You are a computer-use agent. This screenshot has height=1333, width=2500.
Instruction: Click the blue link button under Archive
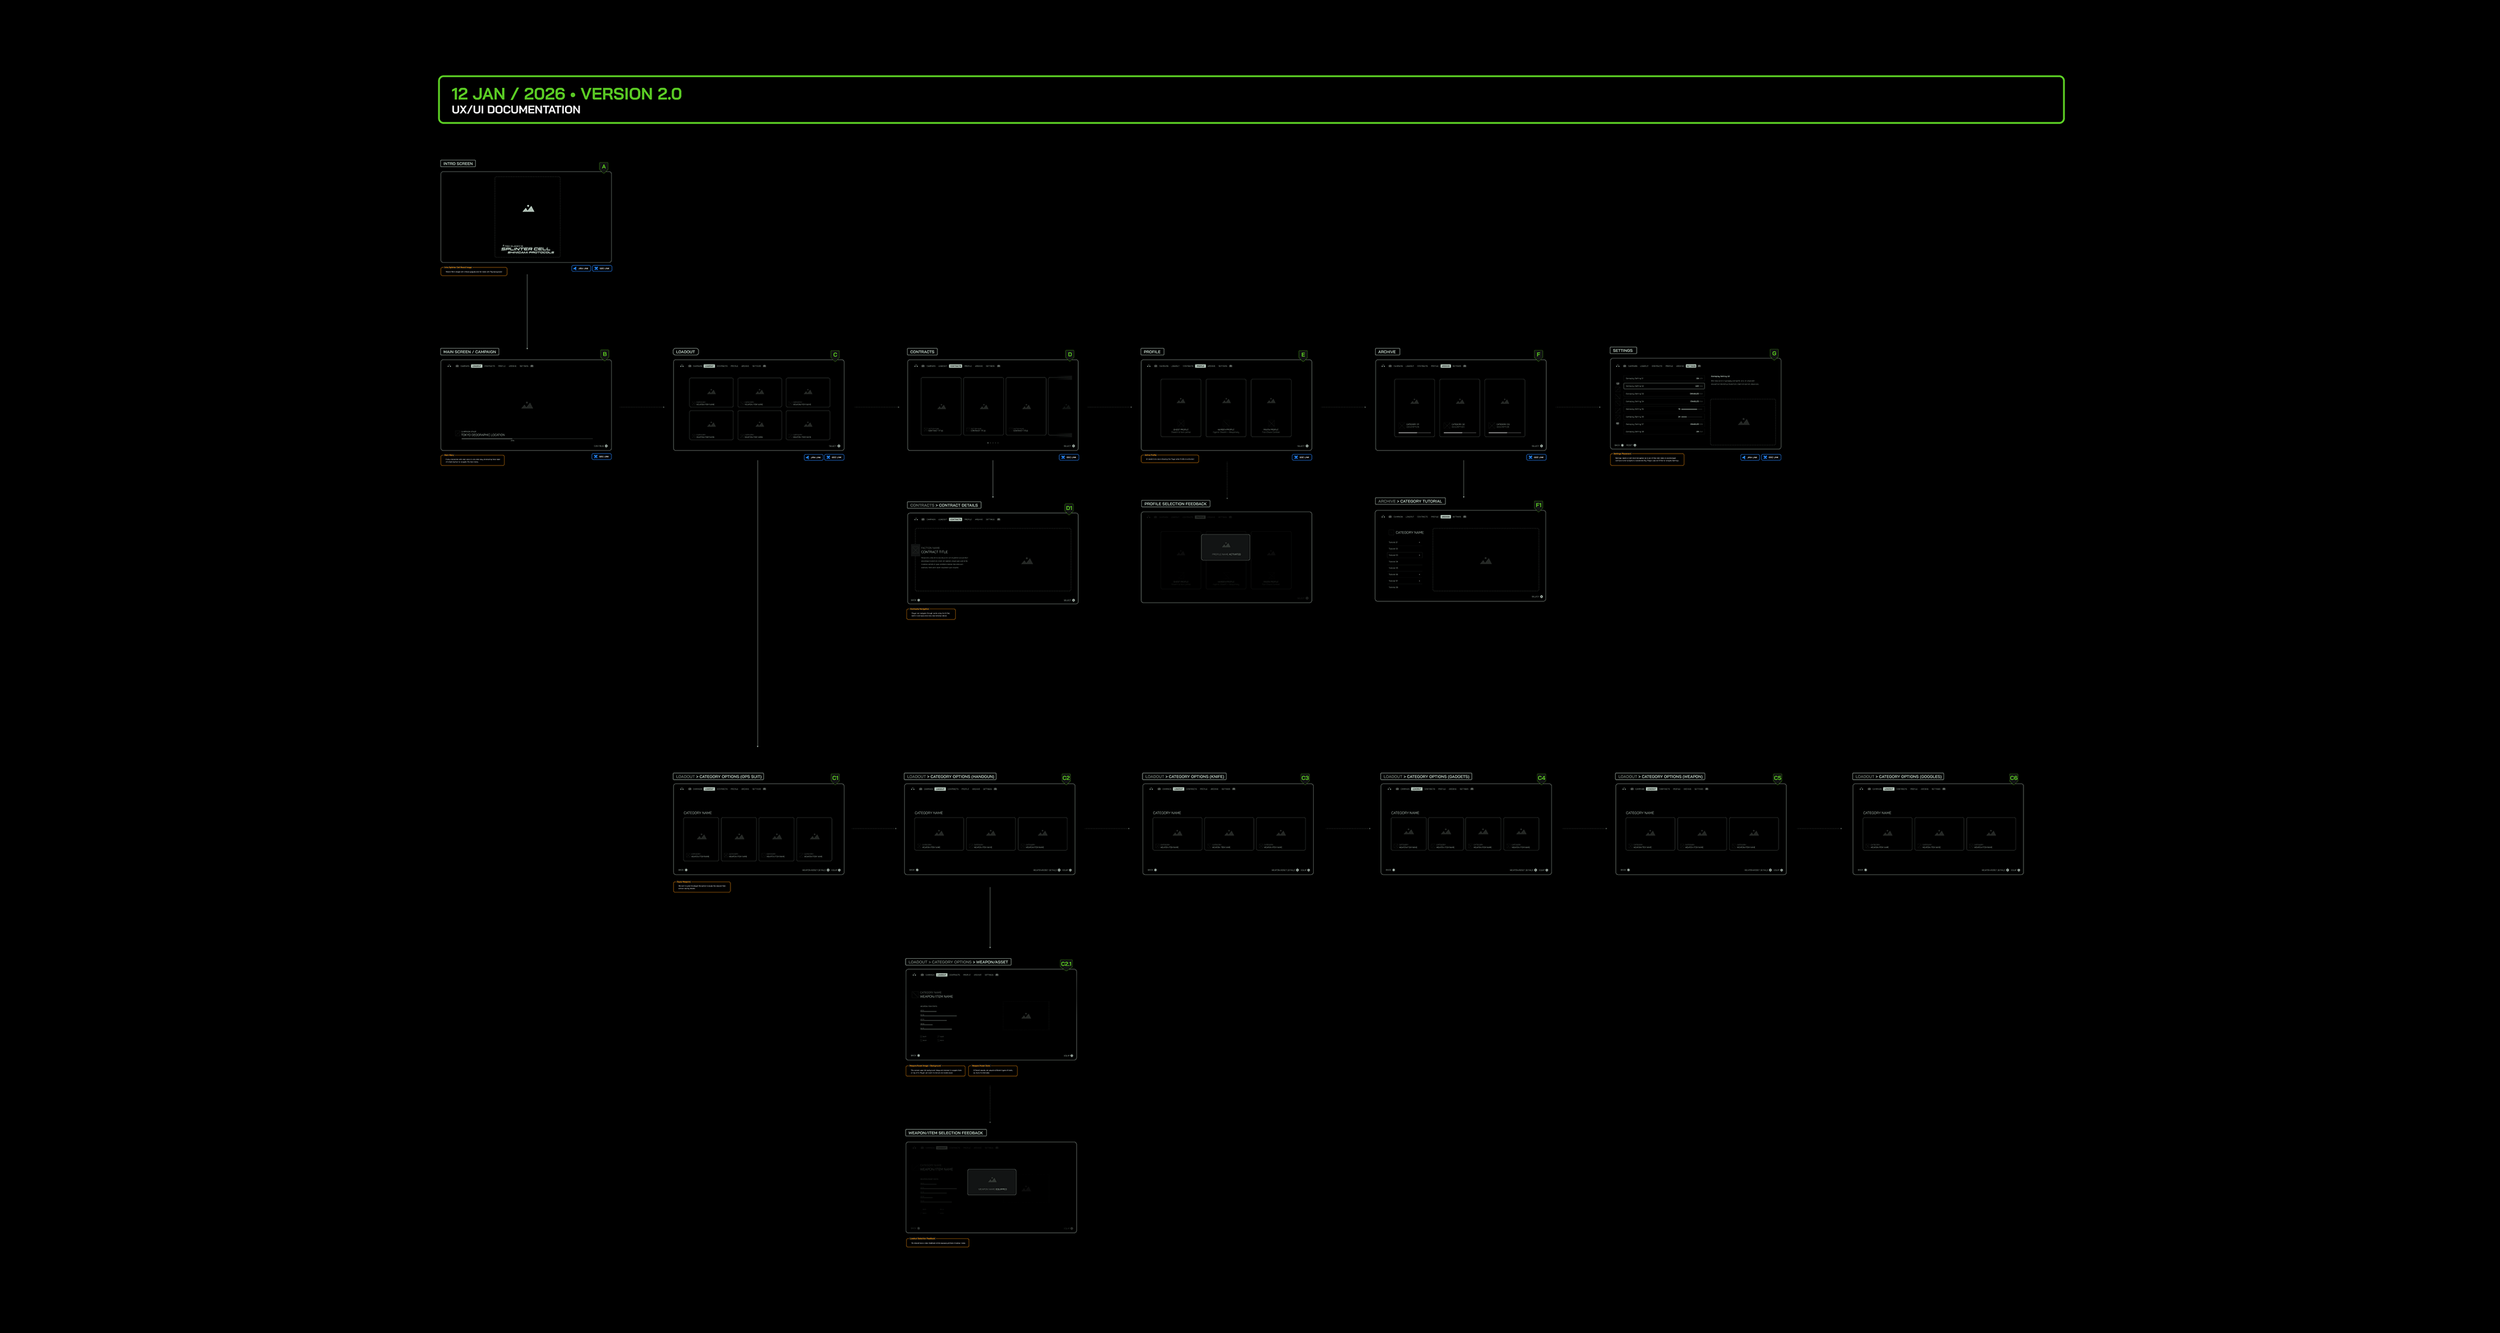pyautogui.click(x=1536, y=457)
